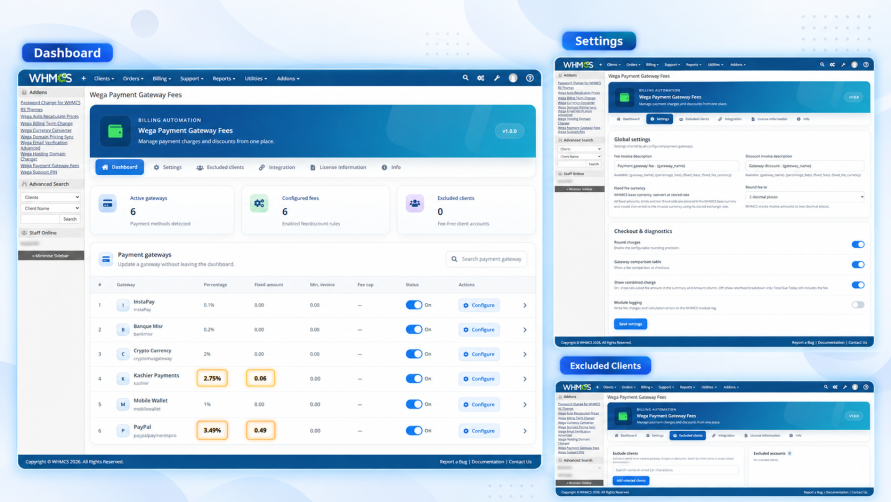Click the highlighted 2.75% Kashier percentage

(x=212, y=379)
